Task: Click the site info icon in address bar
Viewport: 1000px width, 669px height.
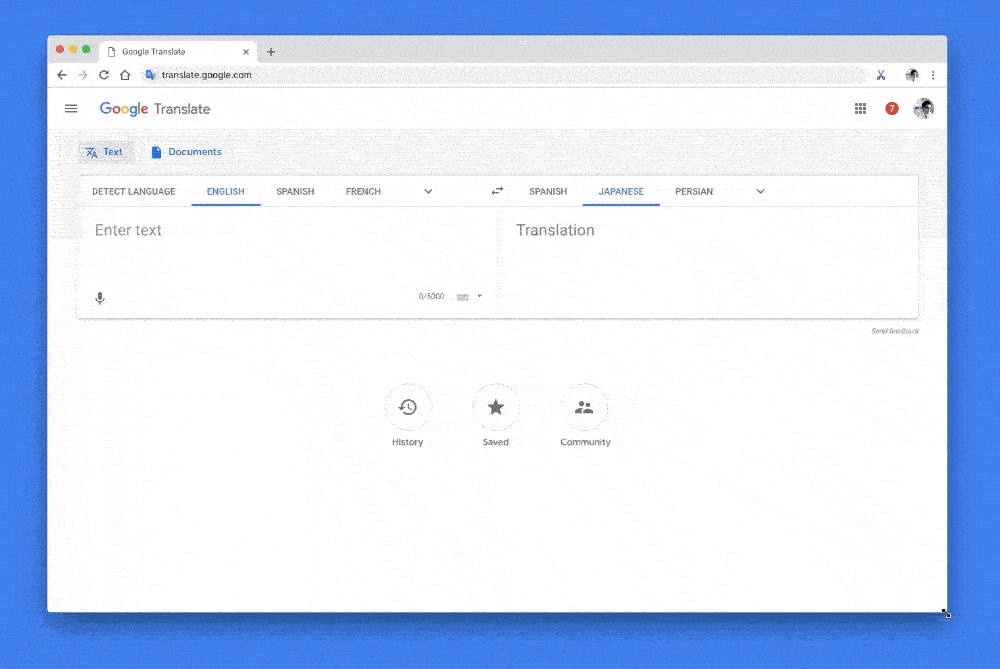Action: click(x=150, y=75)
